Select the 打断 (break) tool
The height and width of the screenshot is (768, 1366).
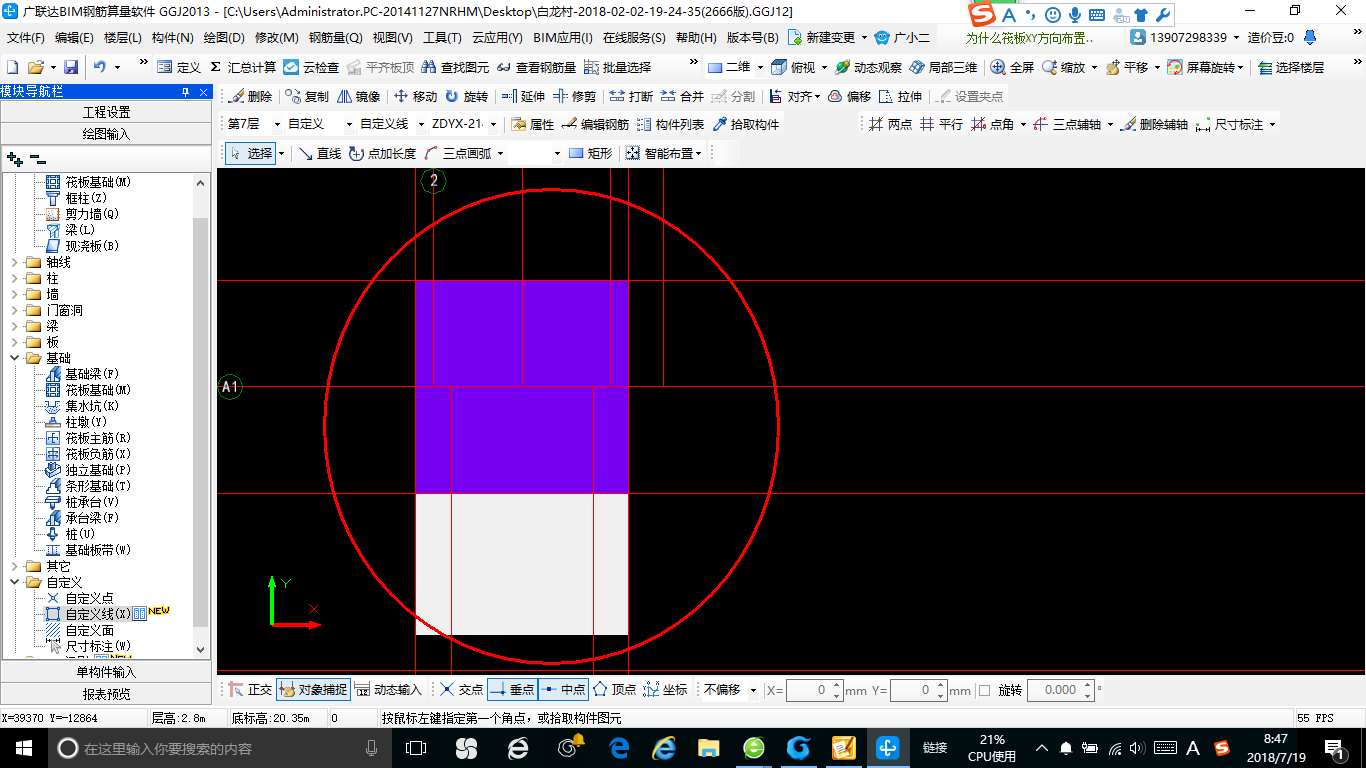631,97
